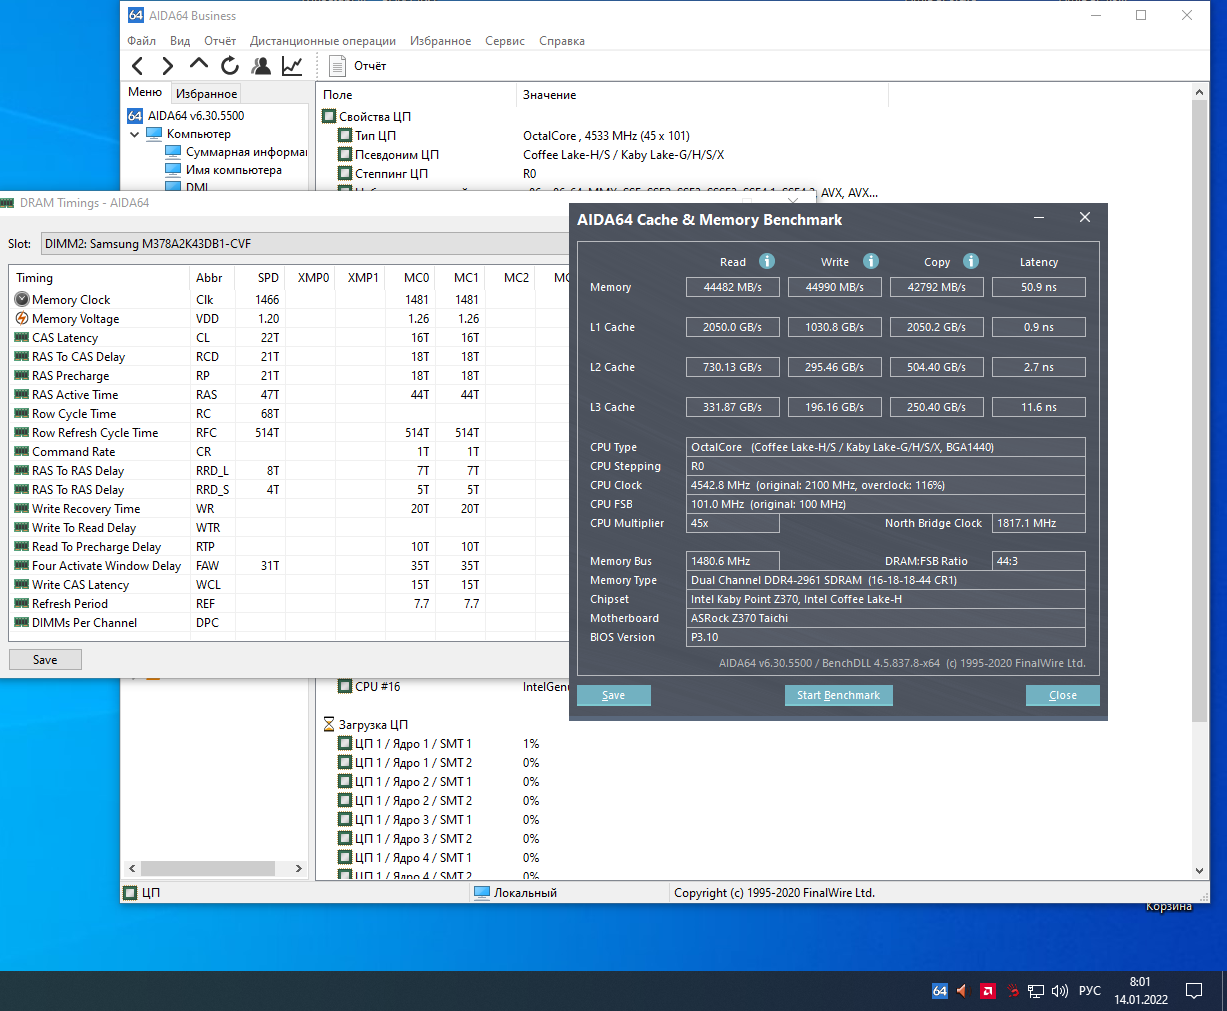Open the Справка menu

(562, 41)
